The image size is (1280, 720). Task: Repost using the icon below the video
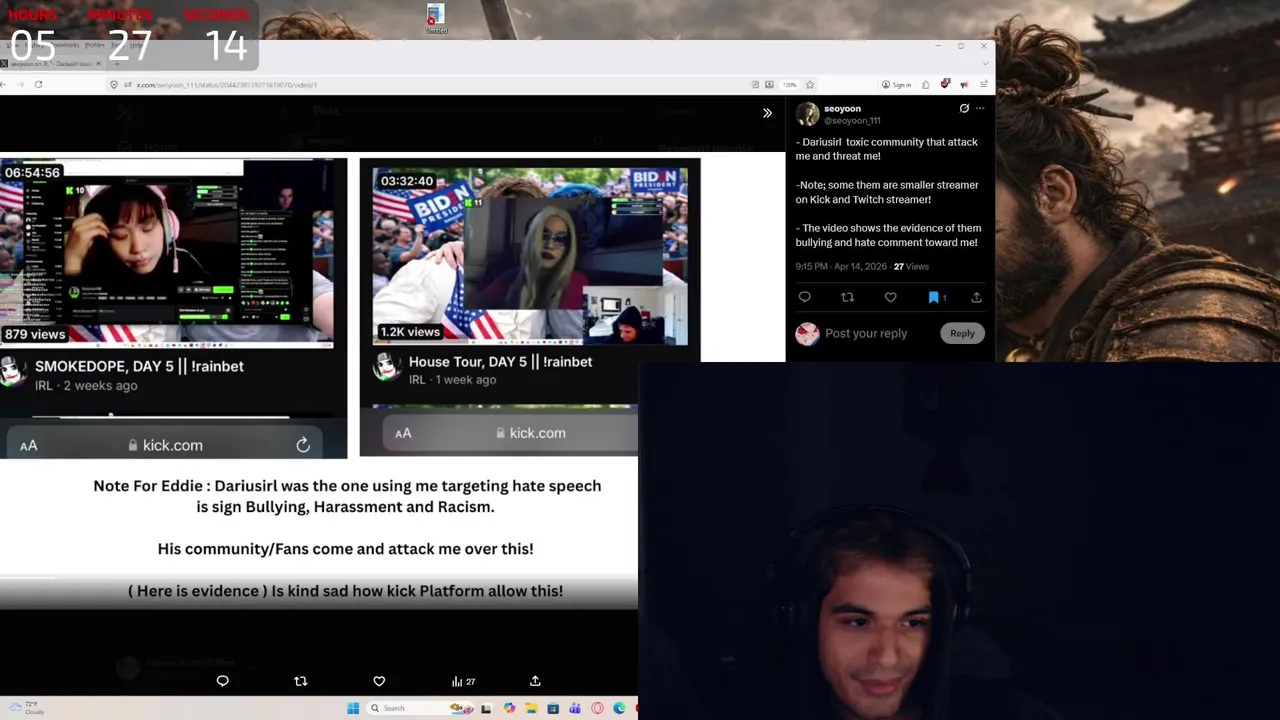(300, 681)
